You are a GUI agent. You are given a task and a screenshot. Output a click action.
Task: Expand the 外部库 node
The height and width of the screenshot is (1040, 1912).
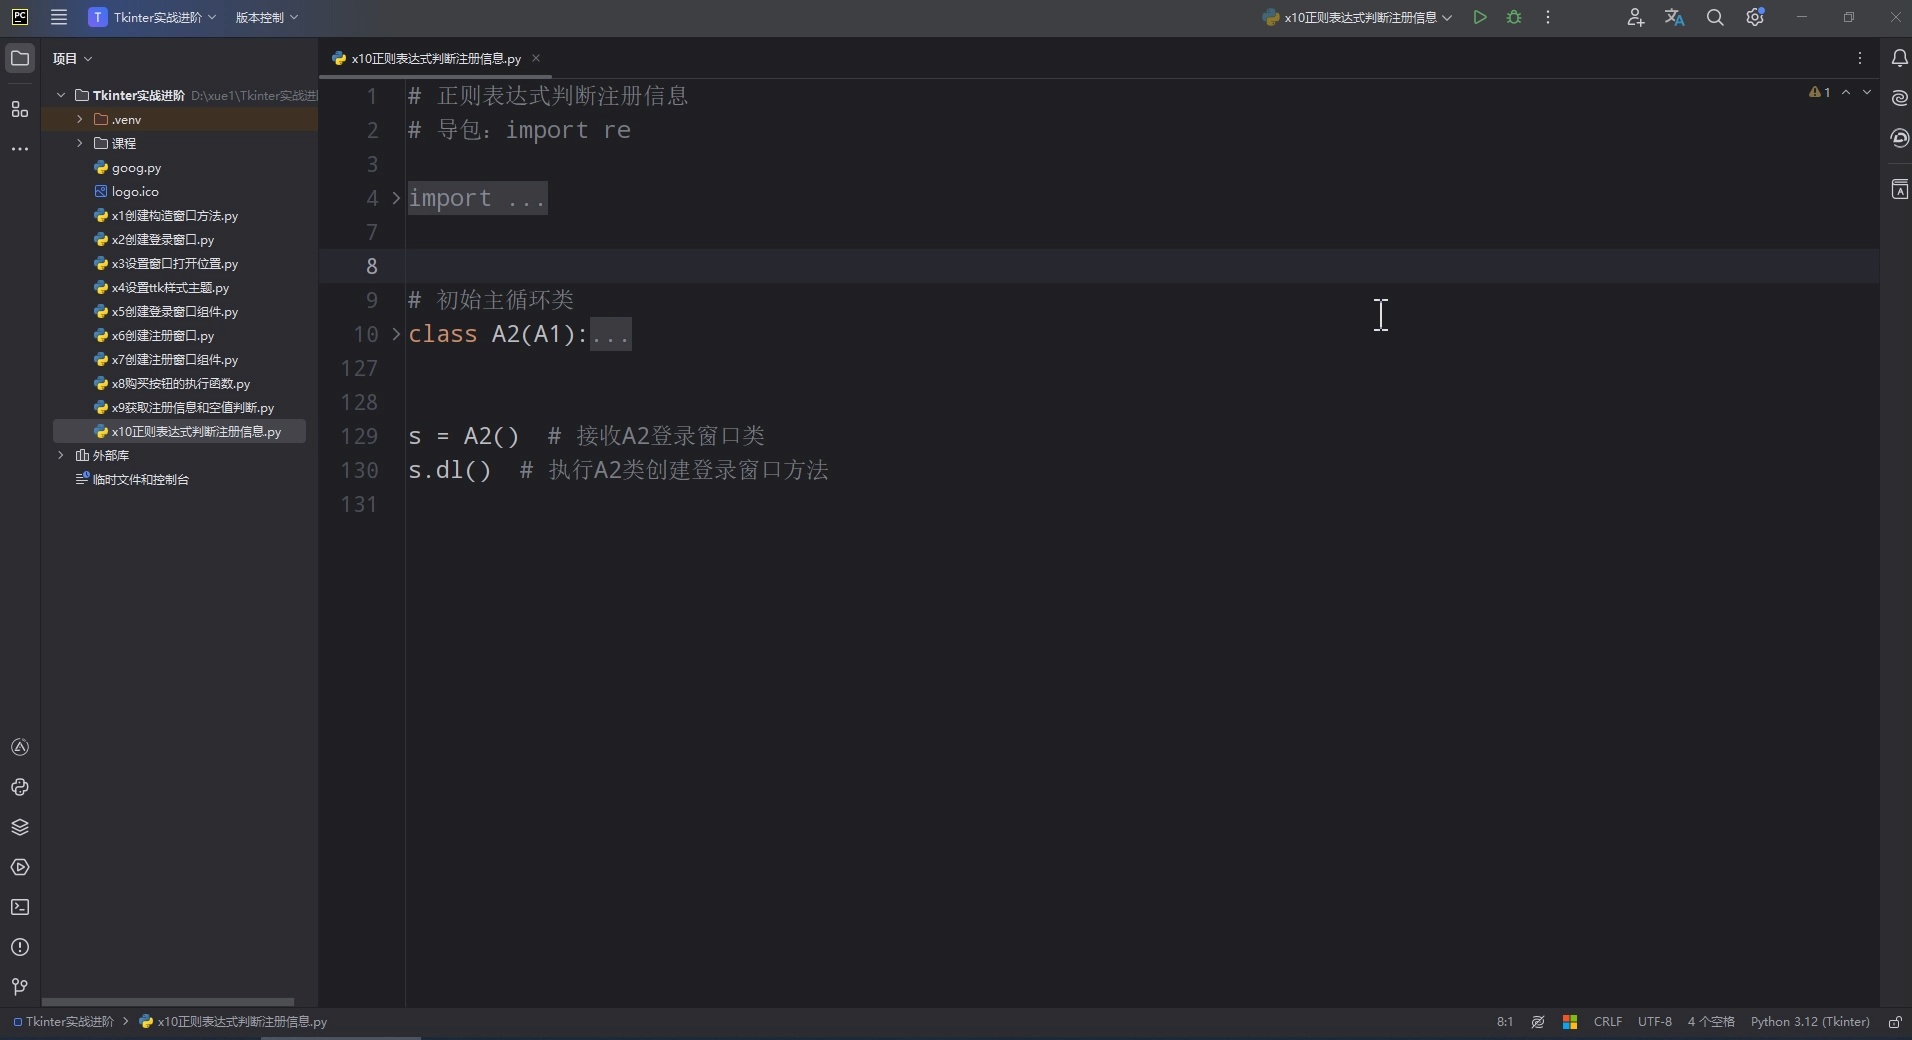click(61, 456)
